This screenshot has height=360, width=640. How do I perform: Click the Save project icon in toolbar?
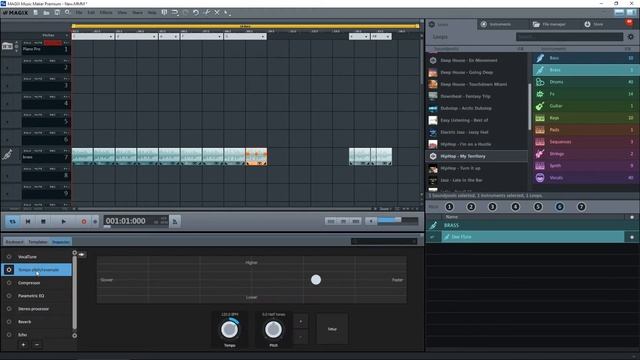click(x=57, y=13)
